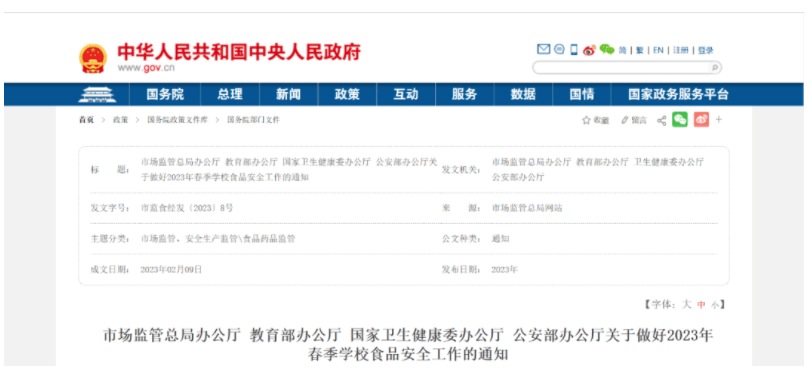Click the WeChat icon in top header
812x371 pixels.
point(607,49)
